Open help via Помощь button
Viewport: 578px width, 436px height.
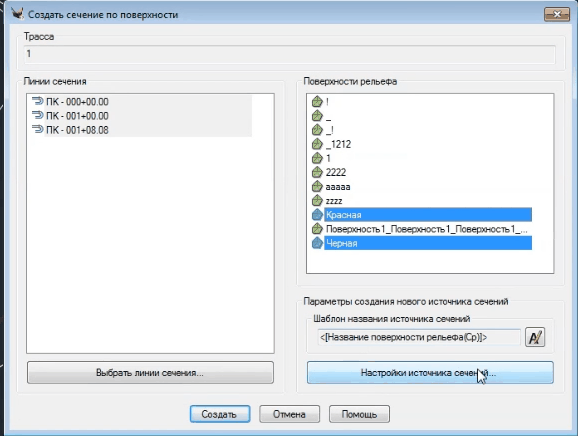click(359, 414)
